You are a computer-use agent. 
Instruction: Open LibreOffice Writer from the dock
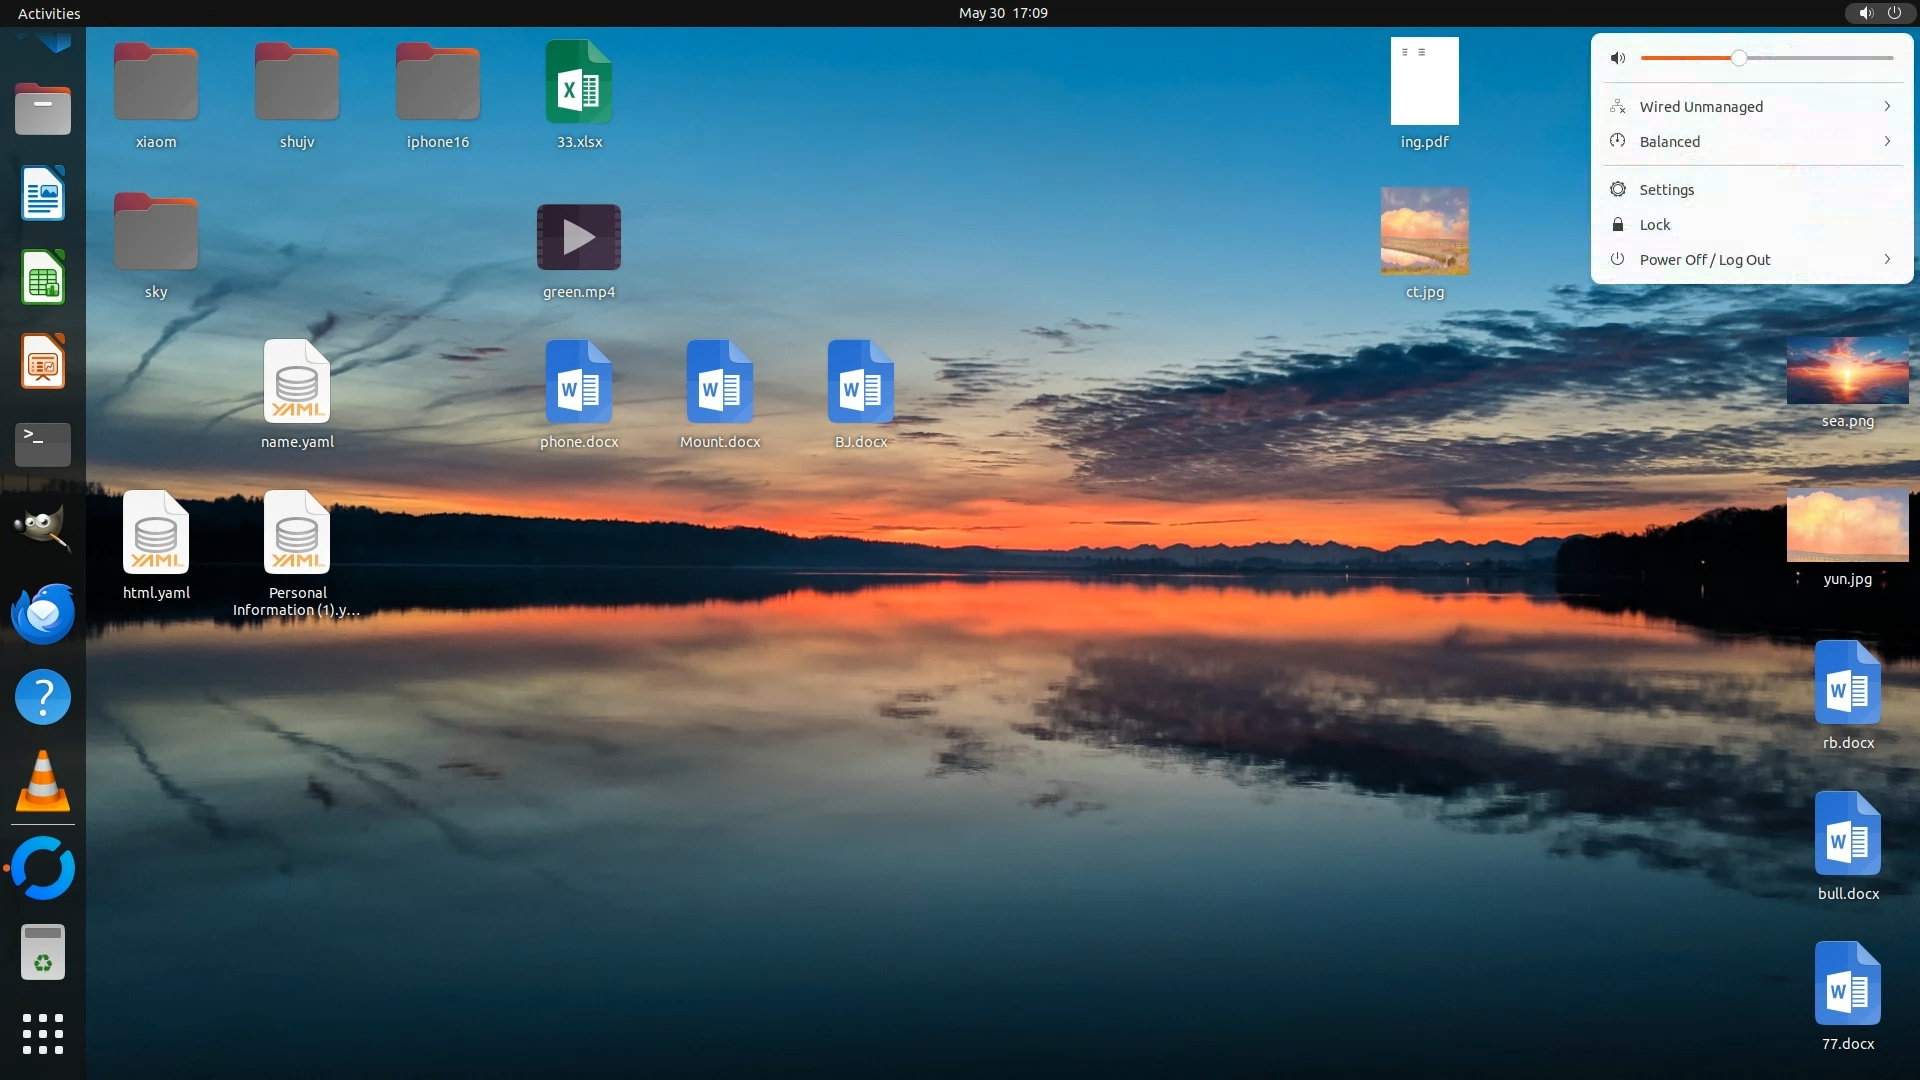click(x=43, y=194)
